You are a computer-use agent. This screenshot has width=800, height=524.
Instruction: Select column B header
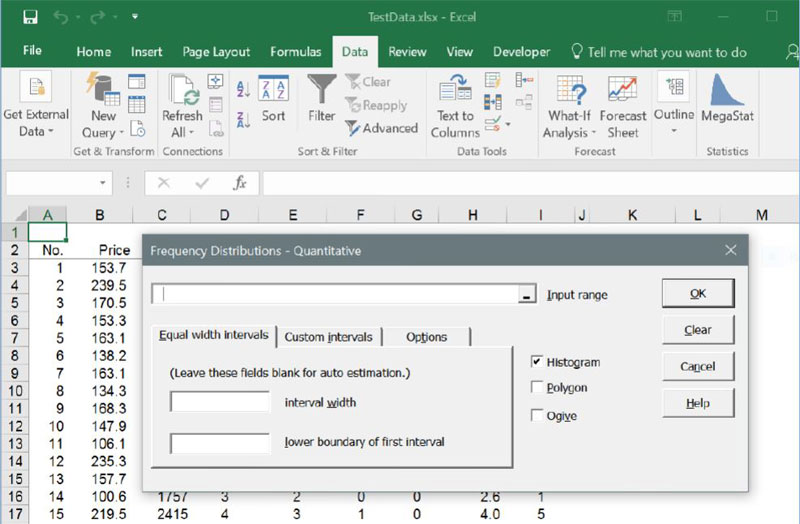pyautogui.click(x=99, y=215)
